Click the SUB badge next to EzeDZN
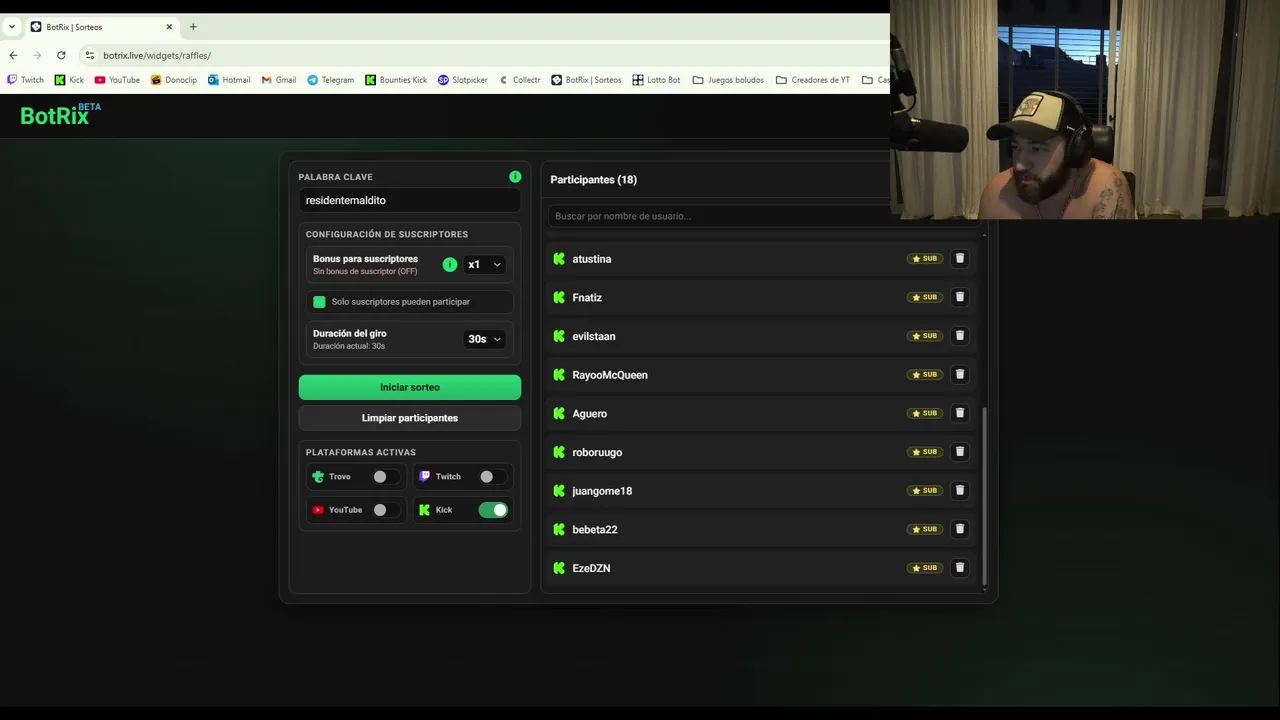This screenshot has height=720, width=1280. 925,568
